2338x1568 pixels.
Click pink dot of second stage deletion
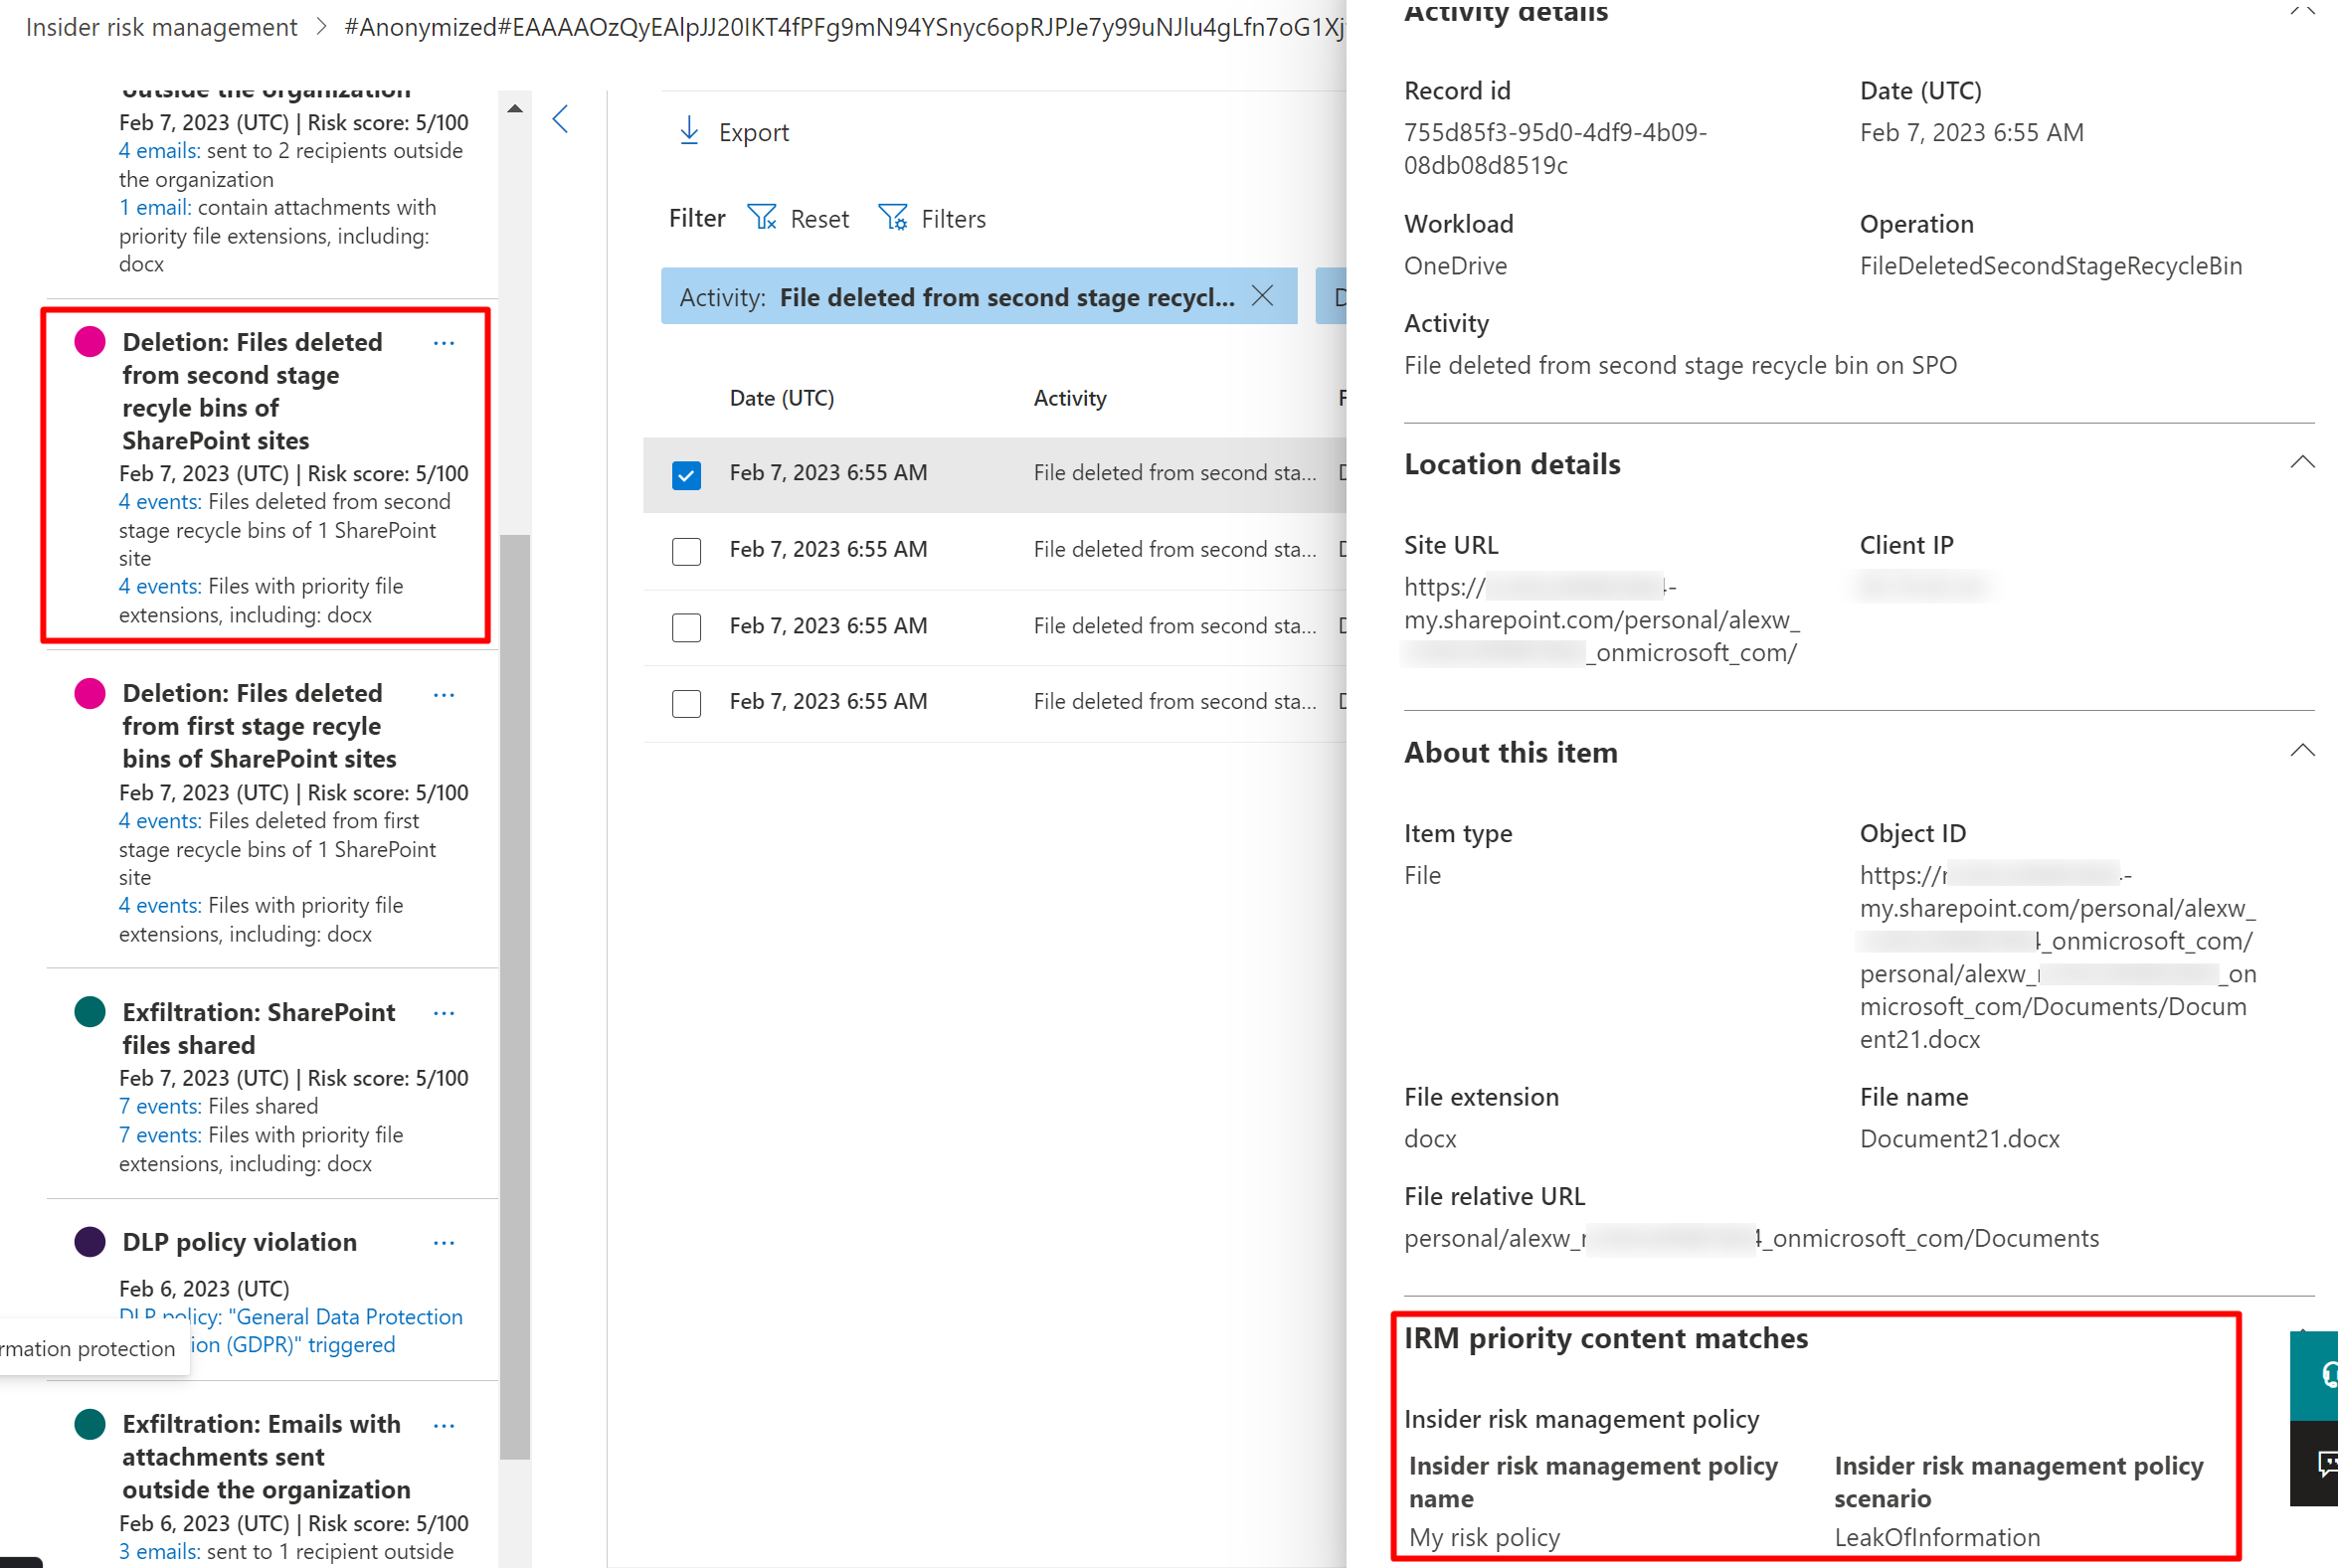[x=90, y=342]
